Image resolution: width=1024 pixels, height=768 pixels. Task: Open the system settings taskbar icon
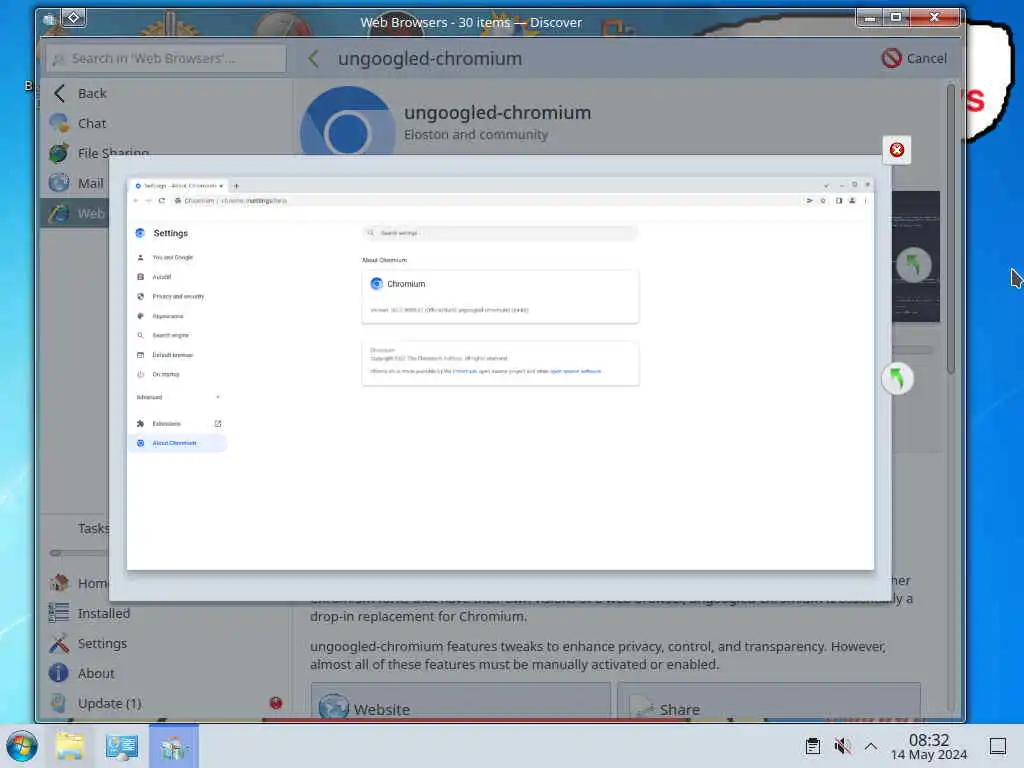(121, 746)
